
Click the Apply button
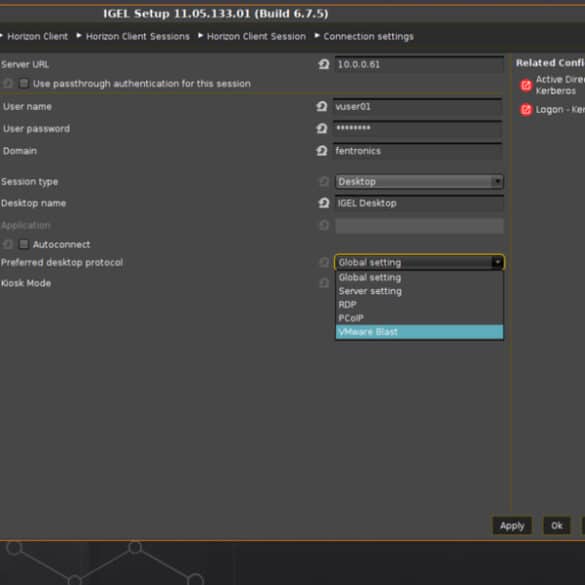512,526
